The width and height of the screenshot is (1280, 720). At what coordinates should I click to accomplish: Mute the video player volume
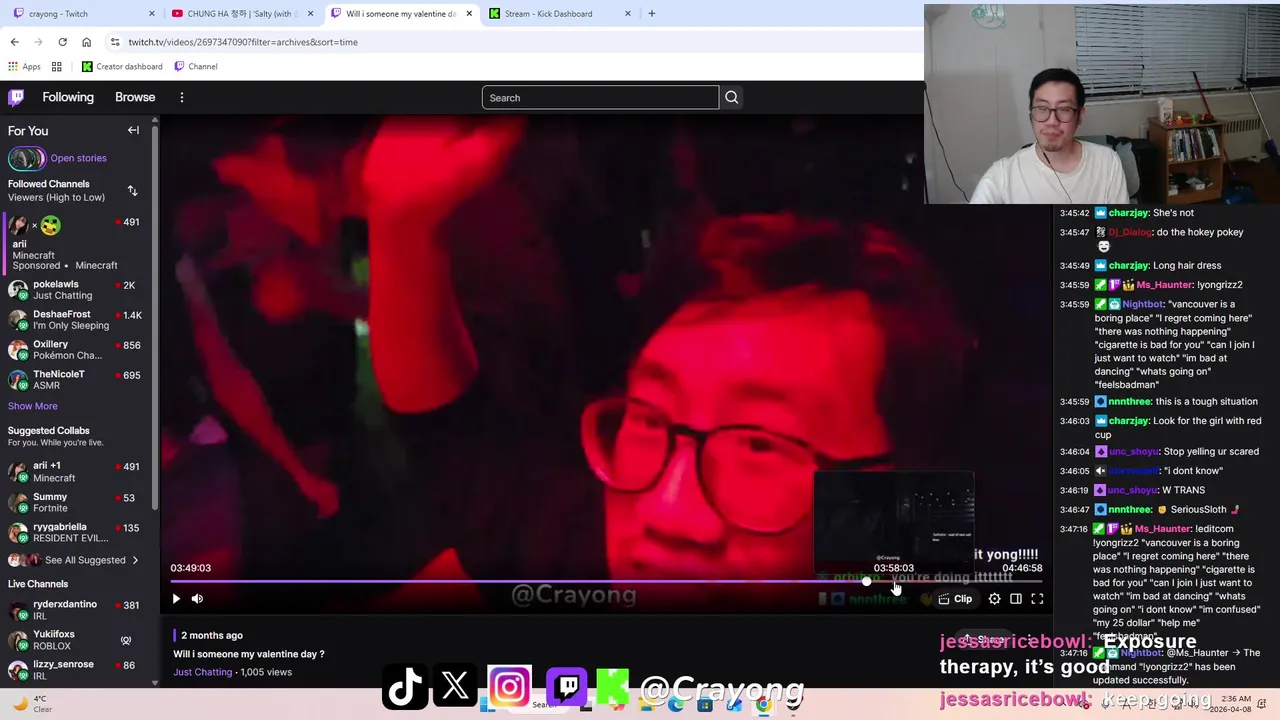tap(197, 599)
